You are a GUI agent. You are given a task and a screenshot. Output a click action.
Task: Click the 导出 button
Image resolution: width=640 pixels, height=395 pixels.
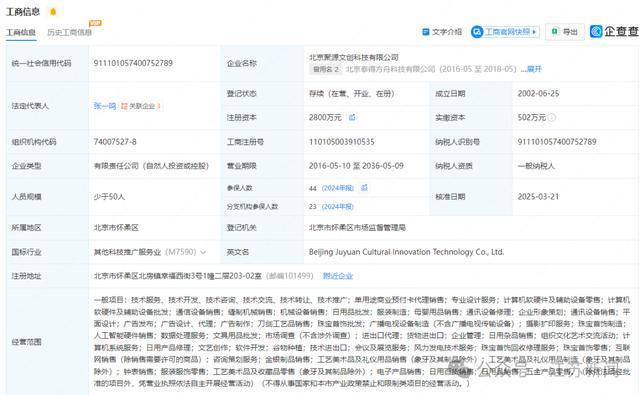(565, 32)
